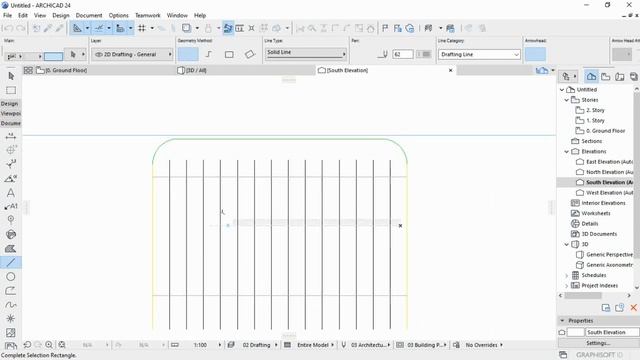
Task: Open the Document menu
Action: (x=89, y=16)
